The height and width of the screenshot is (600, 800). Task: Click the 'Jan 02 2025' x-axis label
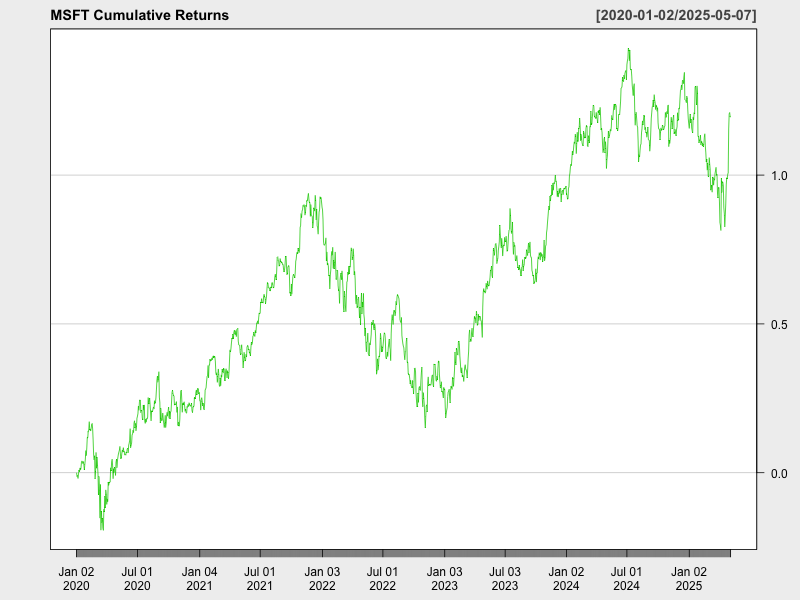689,579
